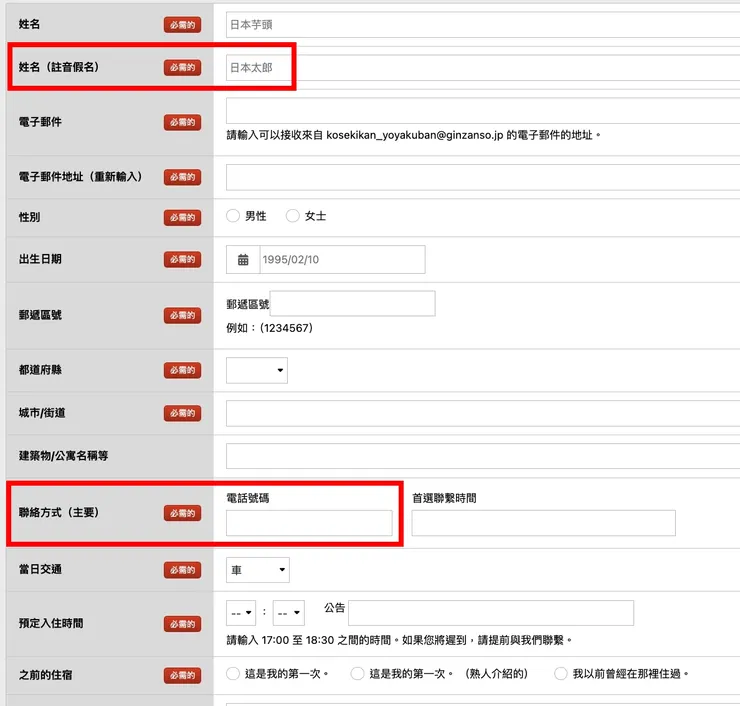740x706 pixels.
Task: Click the 建築物/公寓名稱等 input field
Action: (x=483, y=456)
